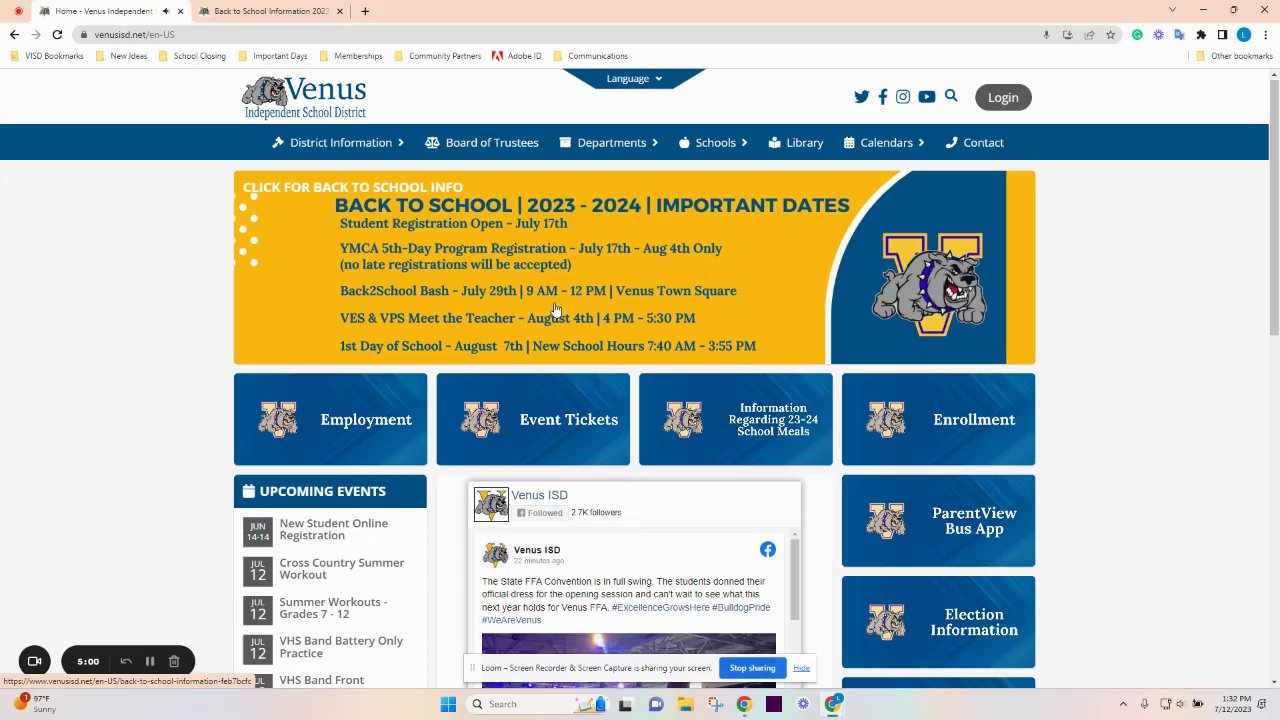Open File Explorer from taskbar
Viewport: 1280px width, 720px height.
[685, 704]
